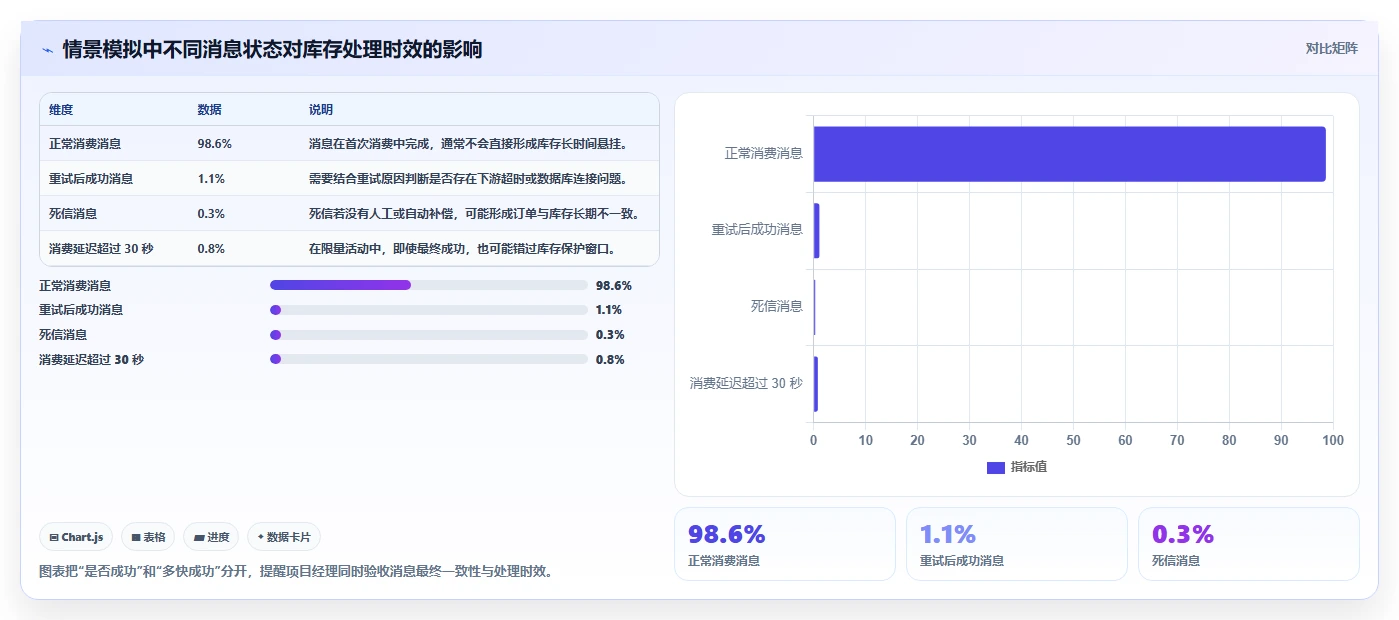Click table cell 0.8%
The height and width of the screenshot is (620, 1399).
[x=211, y=249]
